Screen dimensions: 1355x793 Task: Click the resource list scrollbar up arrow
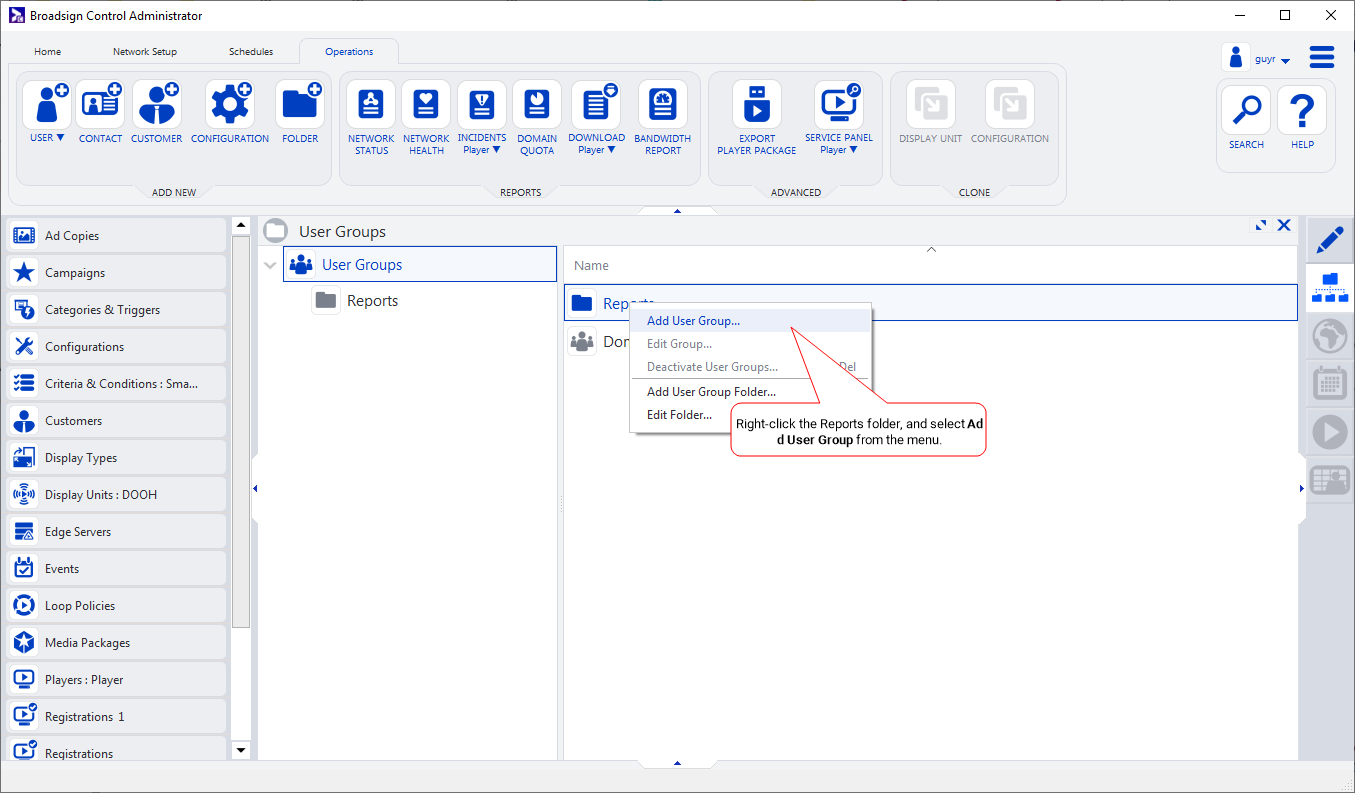click(240, 226)
